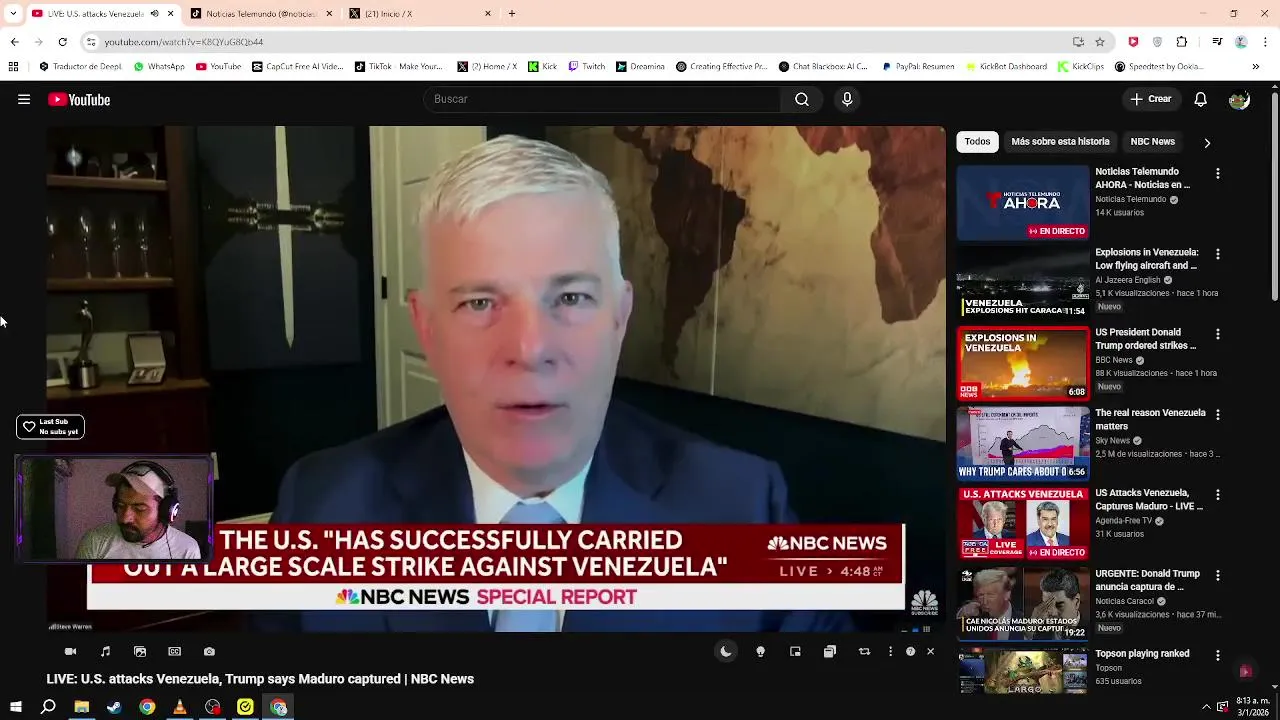Take a screenshot with the camera icon

[209, 651]
